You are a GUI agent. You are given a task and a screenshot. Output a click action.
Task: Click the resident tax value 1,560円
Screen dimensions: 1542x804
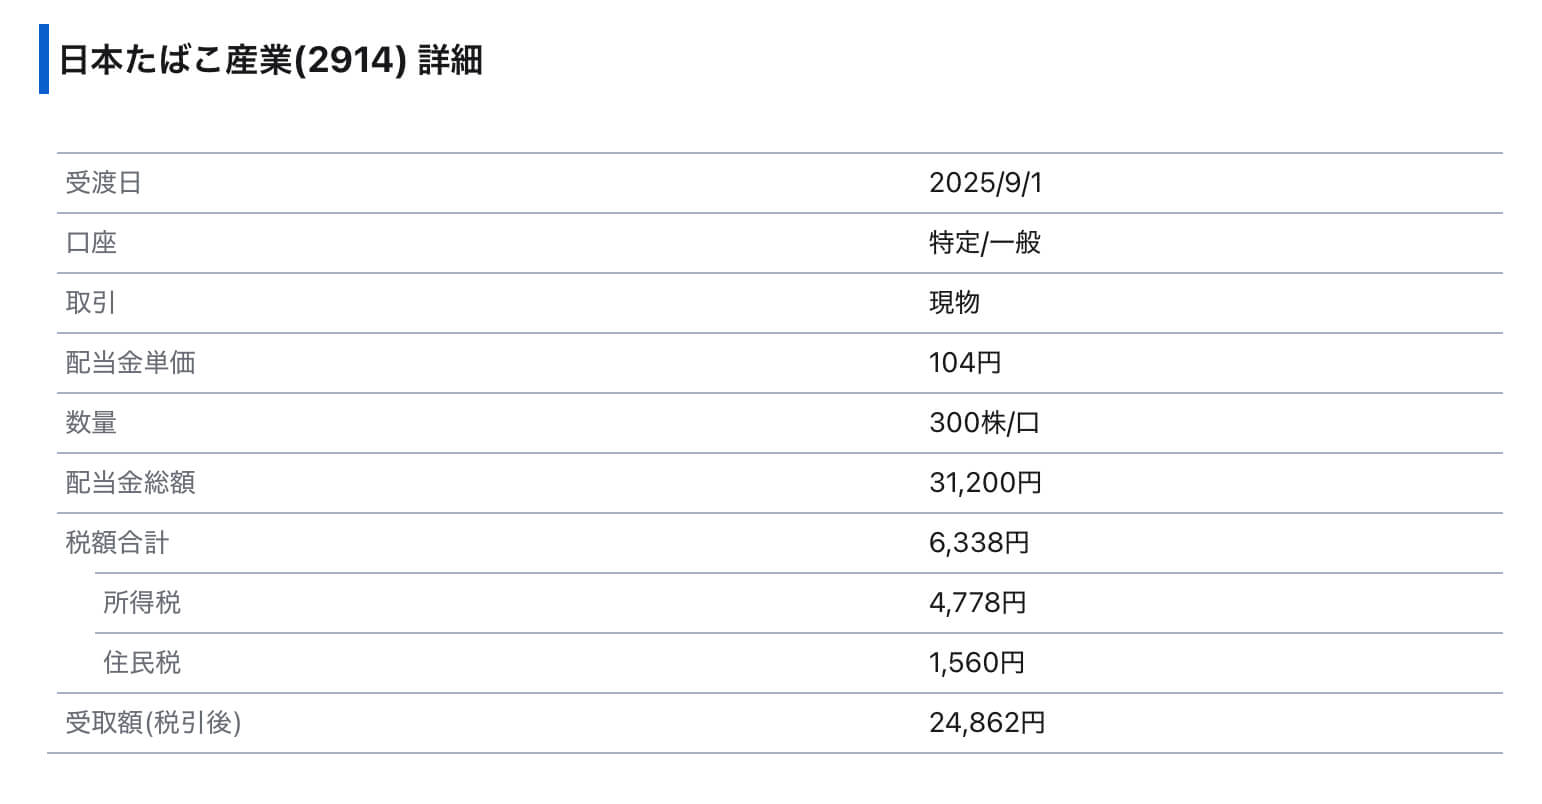click(977, 663)
